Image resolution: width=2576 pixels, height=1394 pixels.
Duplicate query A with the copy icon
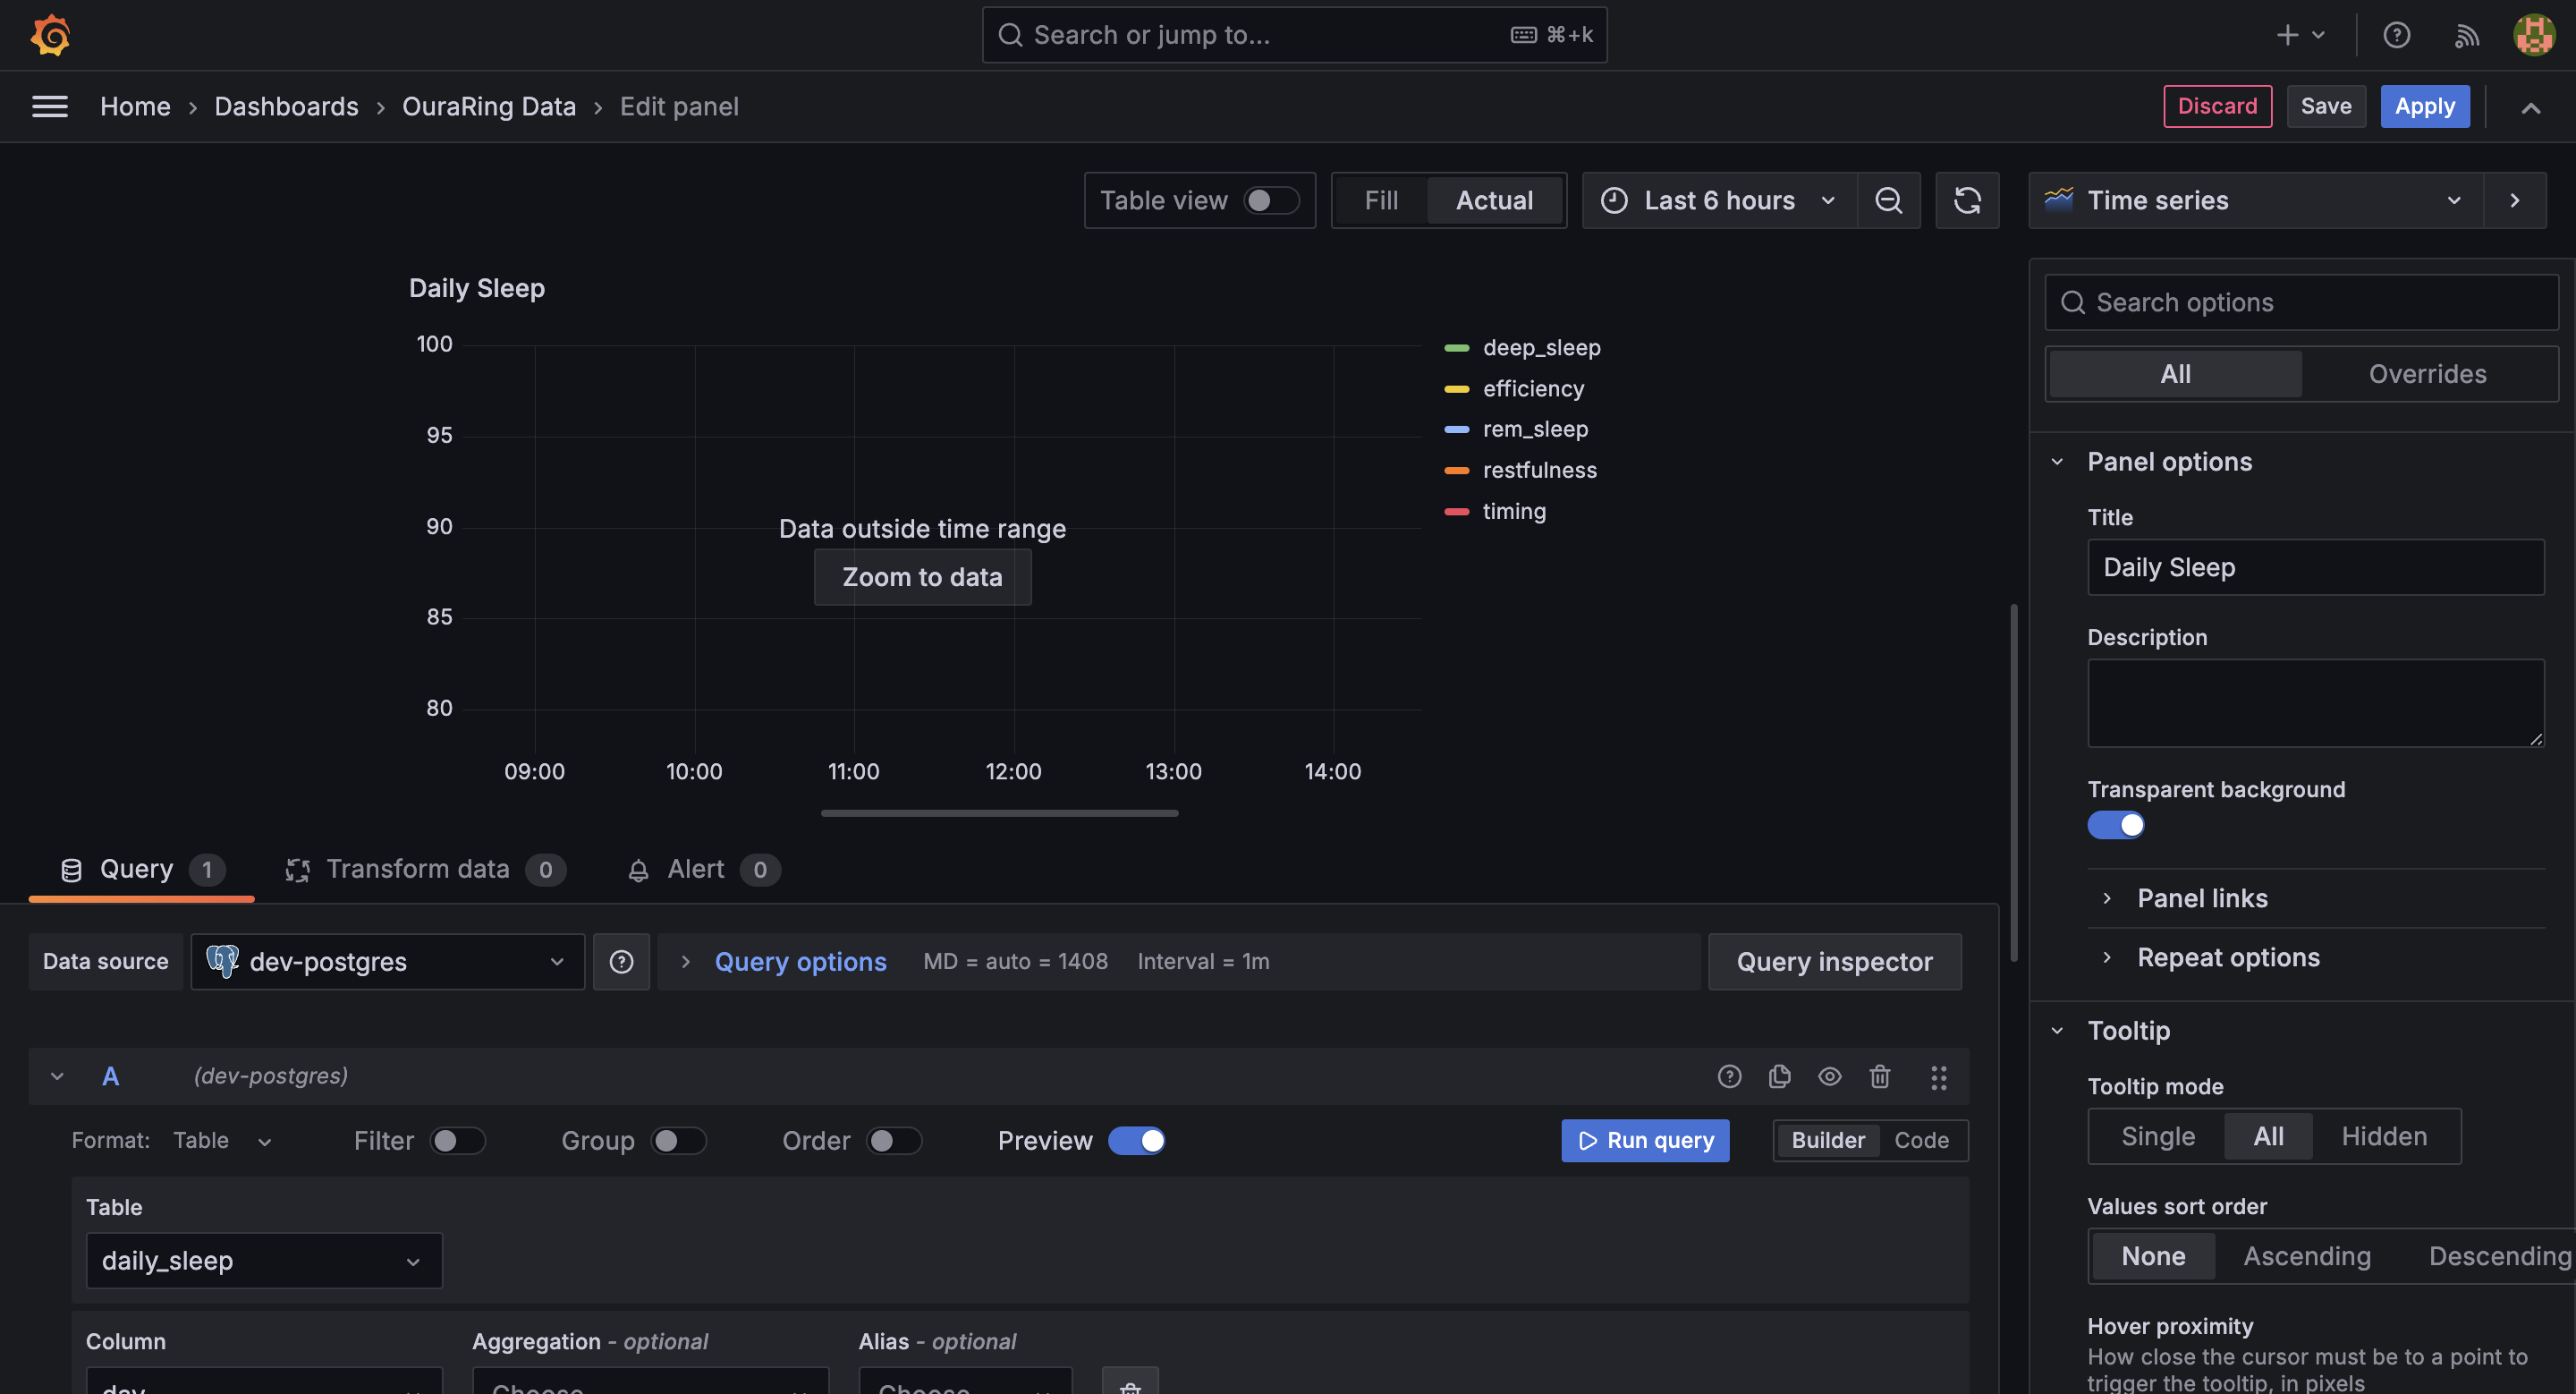[1779, 1076]
